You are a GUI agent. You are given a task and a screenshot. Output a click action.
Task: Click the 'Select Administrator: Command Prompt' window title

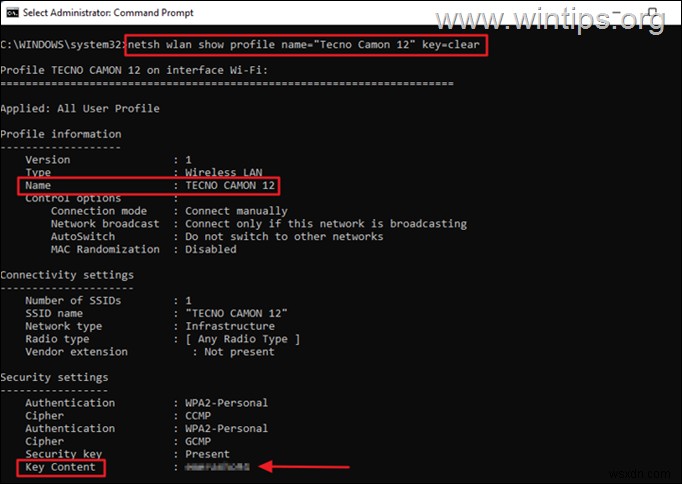coord(108,12)
